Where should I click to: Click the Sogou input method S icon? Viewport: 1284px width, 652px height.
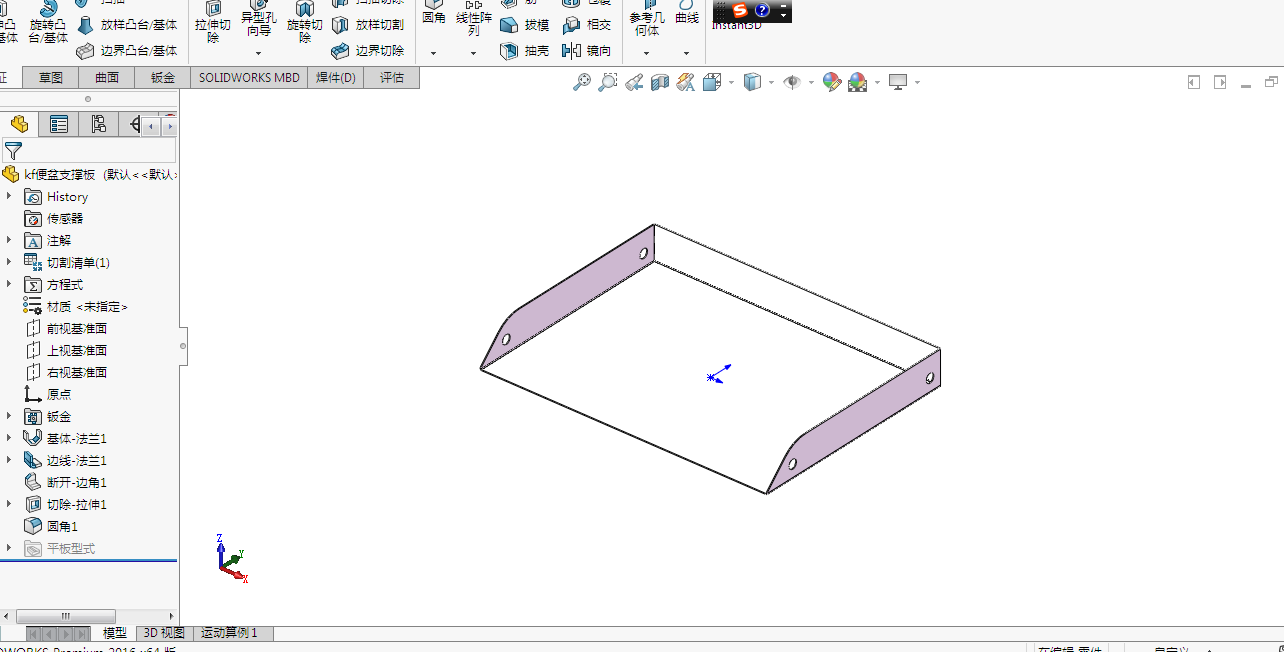click(x=739, y=10)
